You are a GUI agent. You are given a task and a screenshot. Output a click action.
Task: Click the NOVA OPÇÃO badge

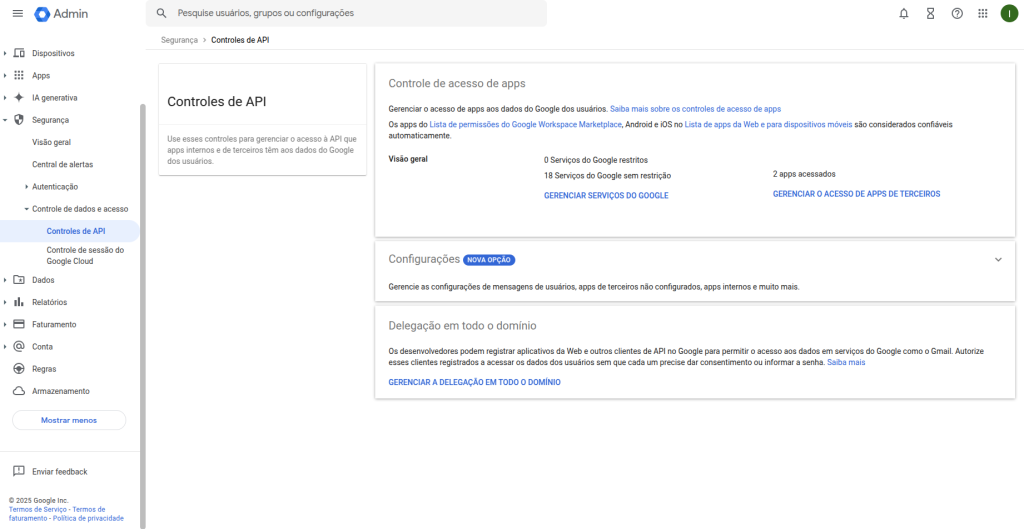pos(489,260)
